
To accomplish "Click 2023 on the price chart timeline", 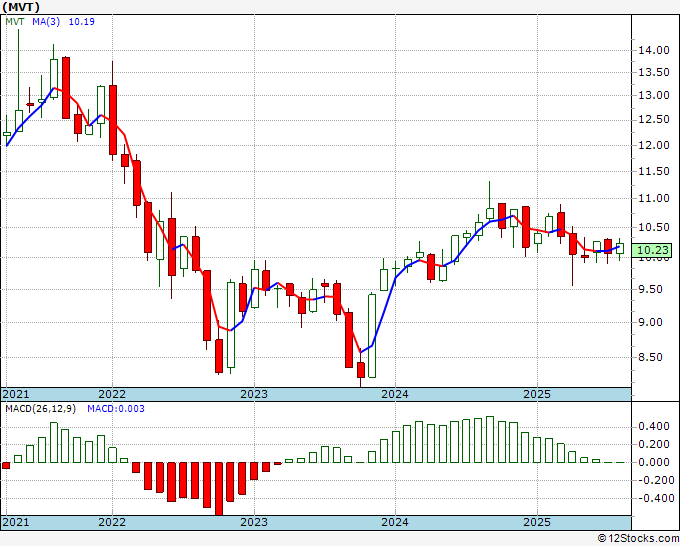I will [x=254, y=394].
